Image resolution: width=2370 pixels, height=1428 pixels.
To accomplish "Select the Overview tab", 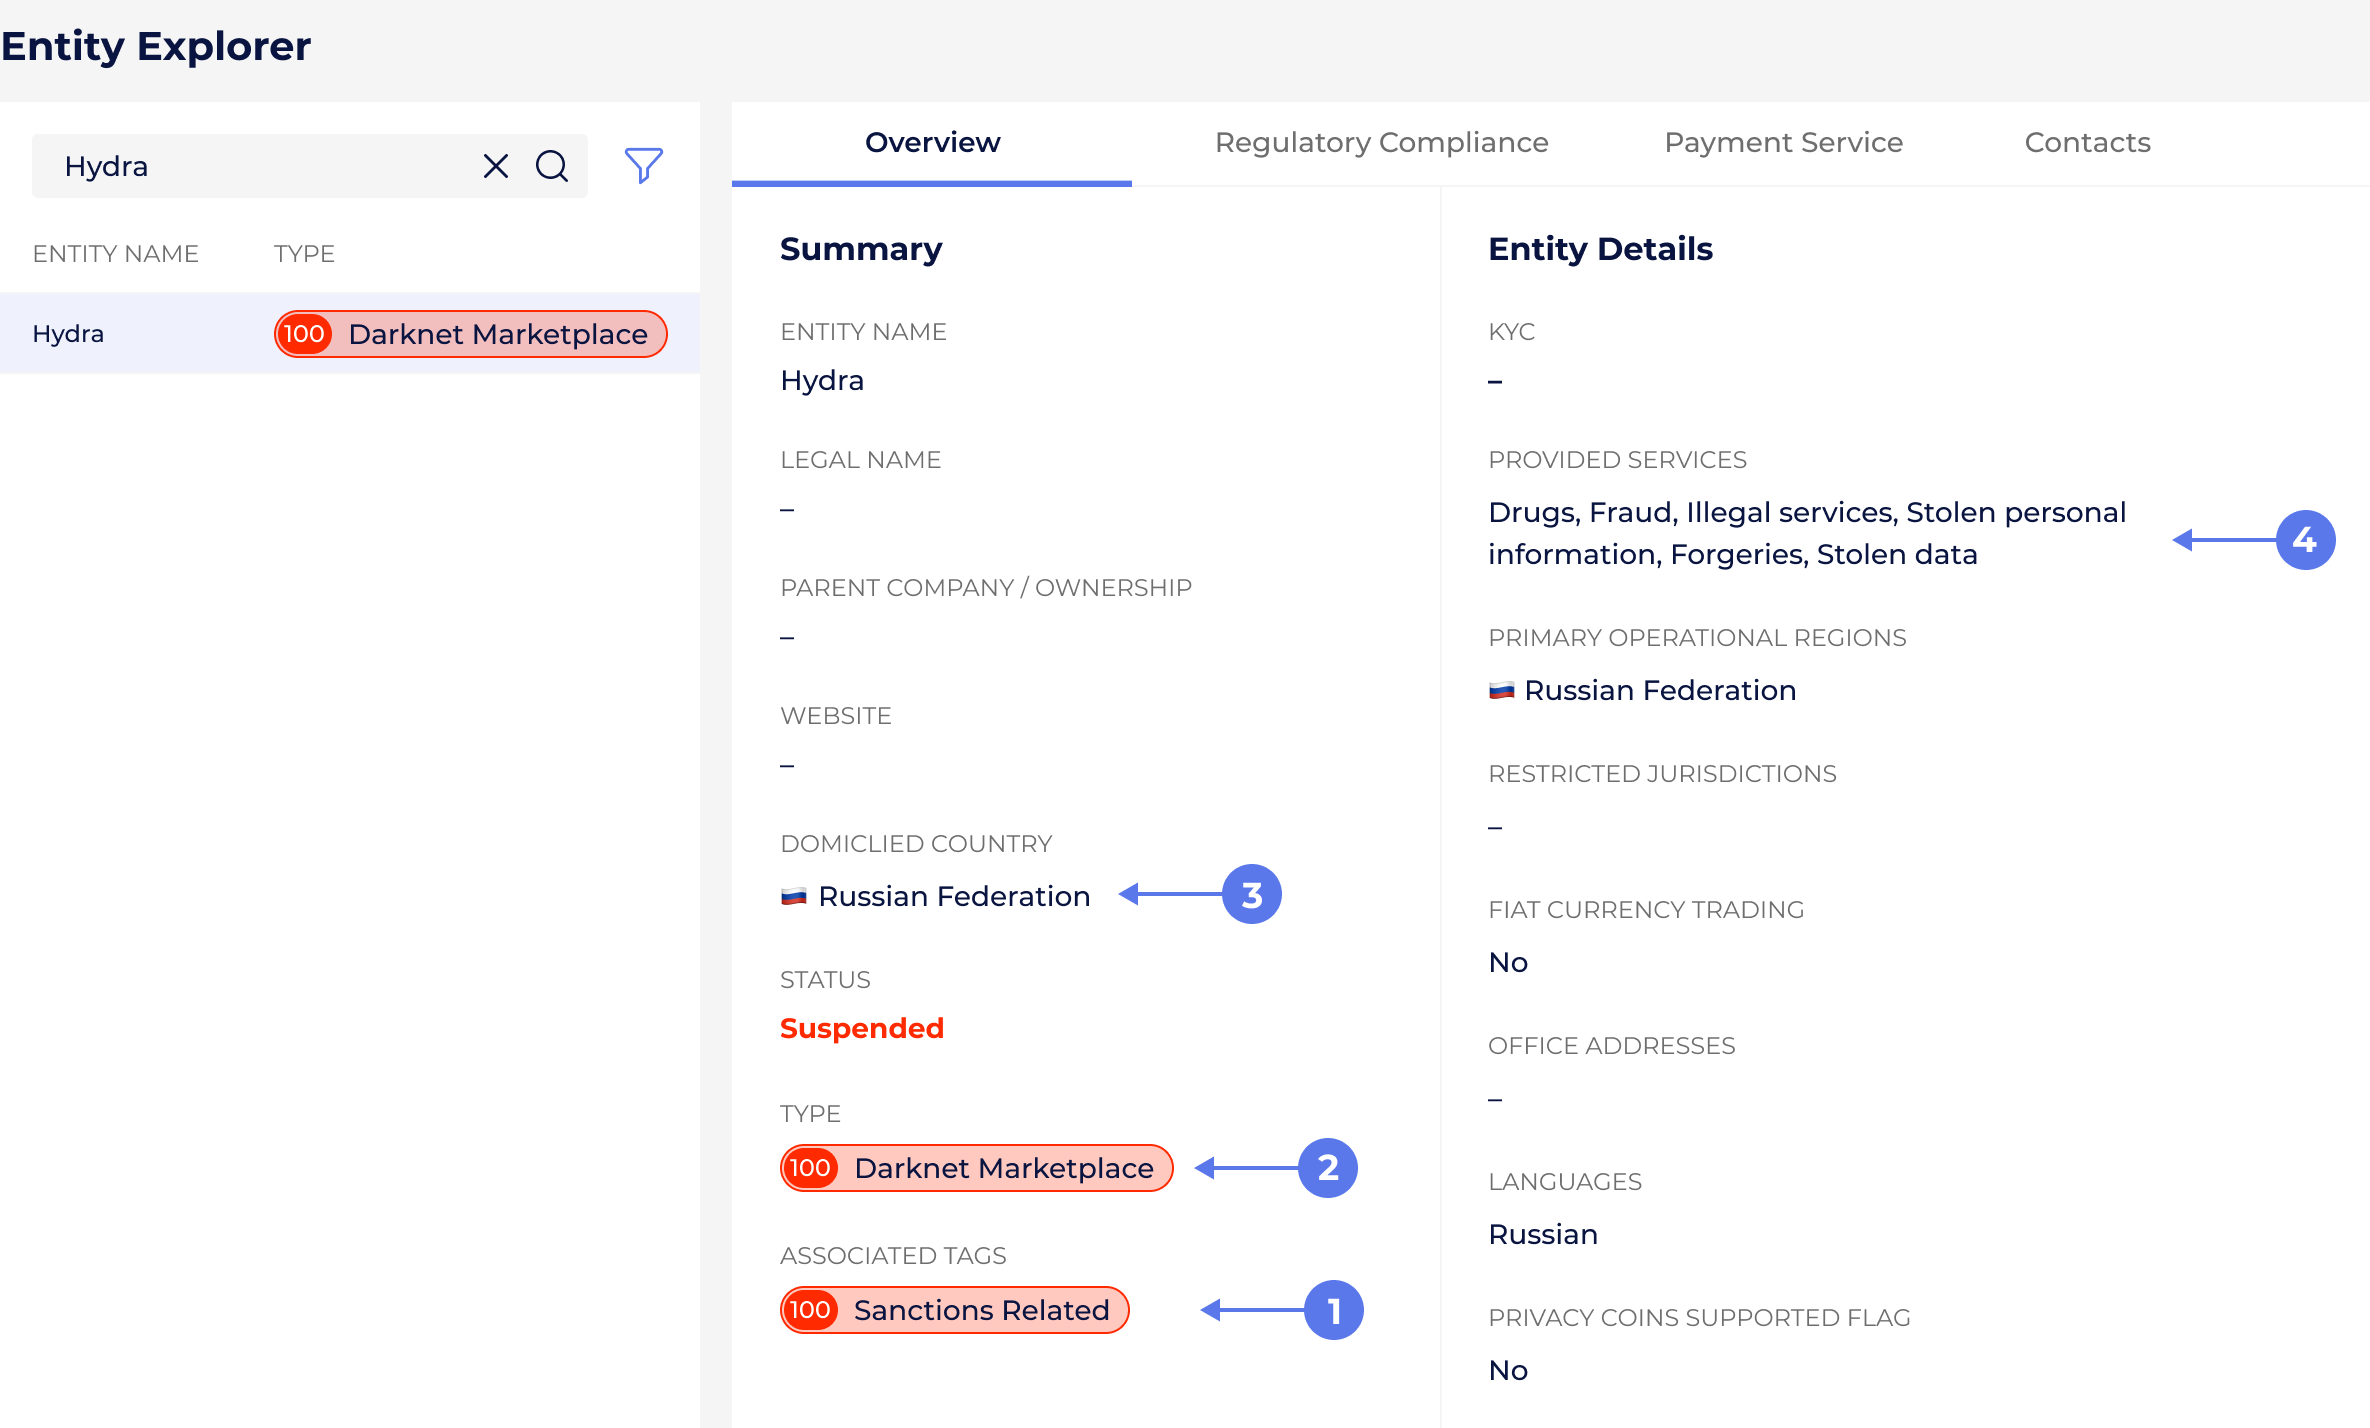I will [932, 142].
